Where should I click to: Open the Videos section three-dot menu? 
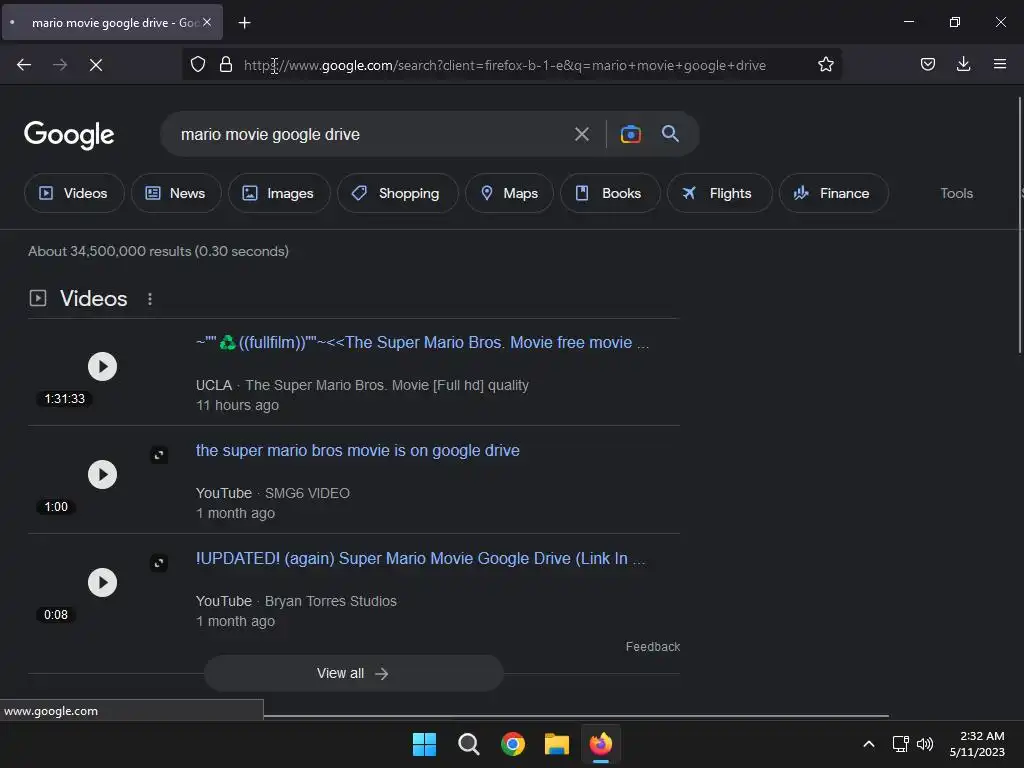(150, 298)
